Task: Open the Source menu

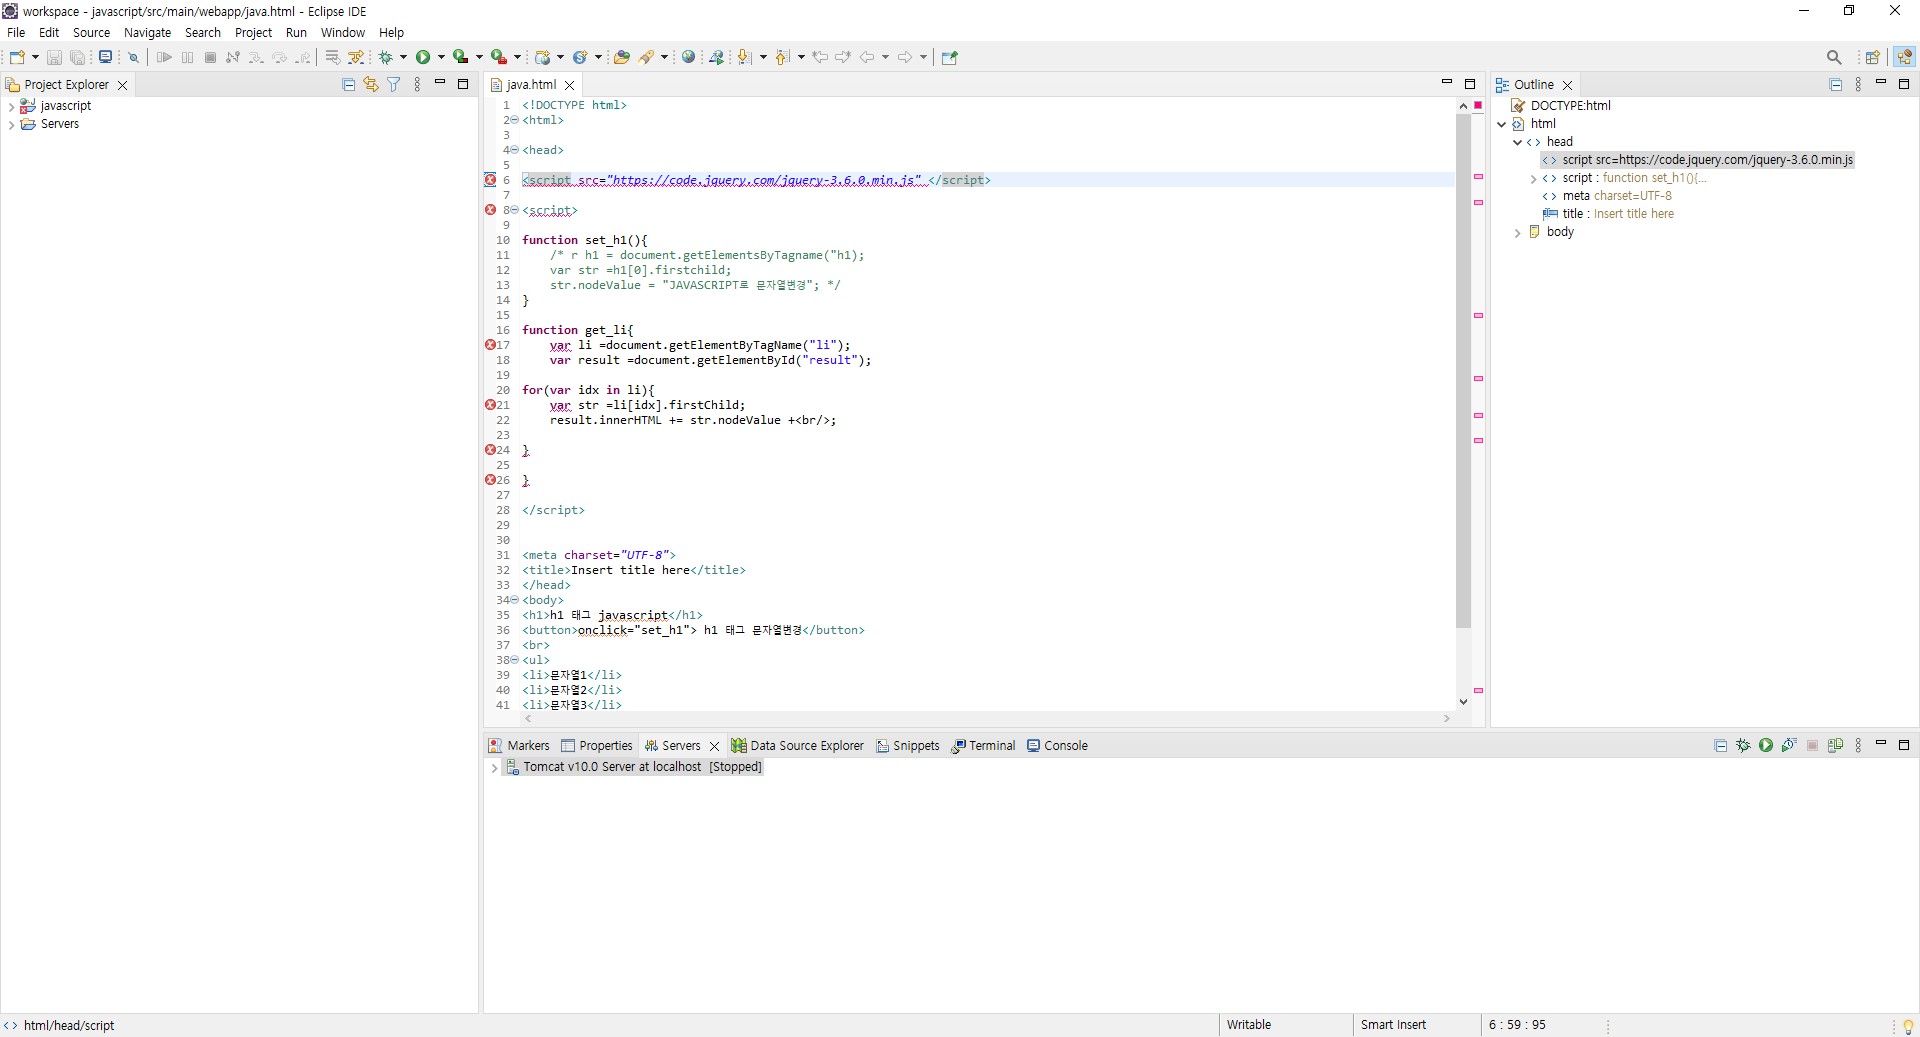Action: tap(91, 33)
